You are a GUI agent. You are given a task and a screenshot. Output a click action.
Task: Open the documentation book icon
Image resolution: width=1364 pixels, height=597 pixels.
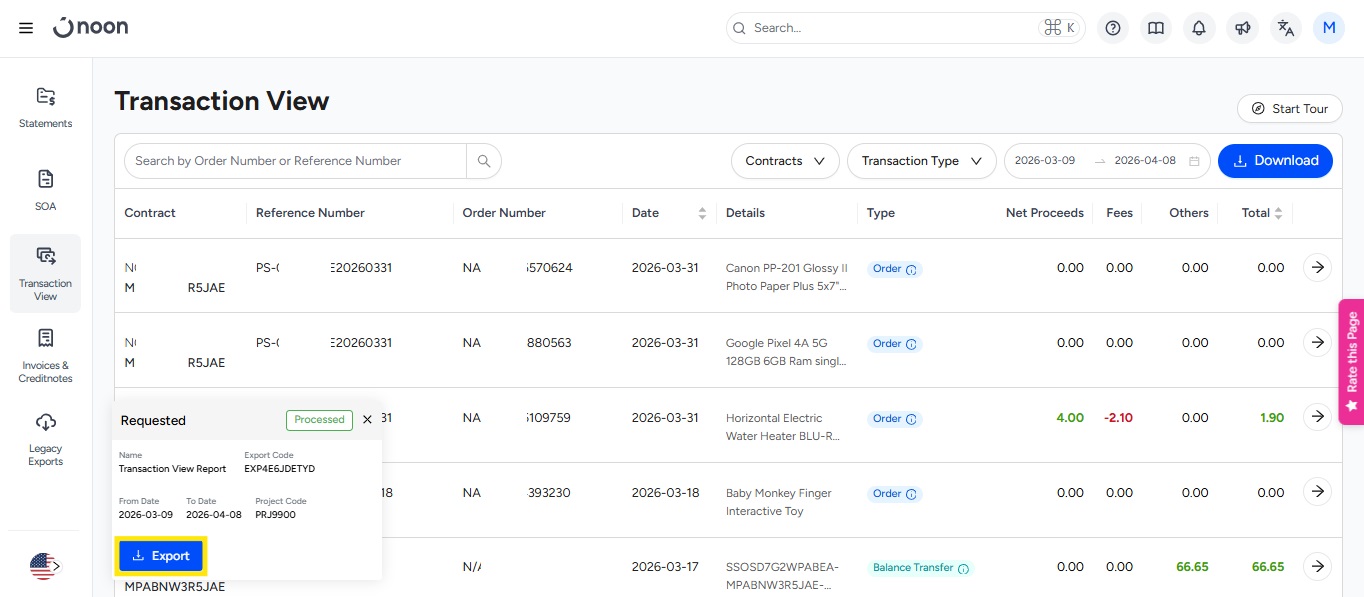click(x=1156, y=28)
